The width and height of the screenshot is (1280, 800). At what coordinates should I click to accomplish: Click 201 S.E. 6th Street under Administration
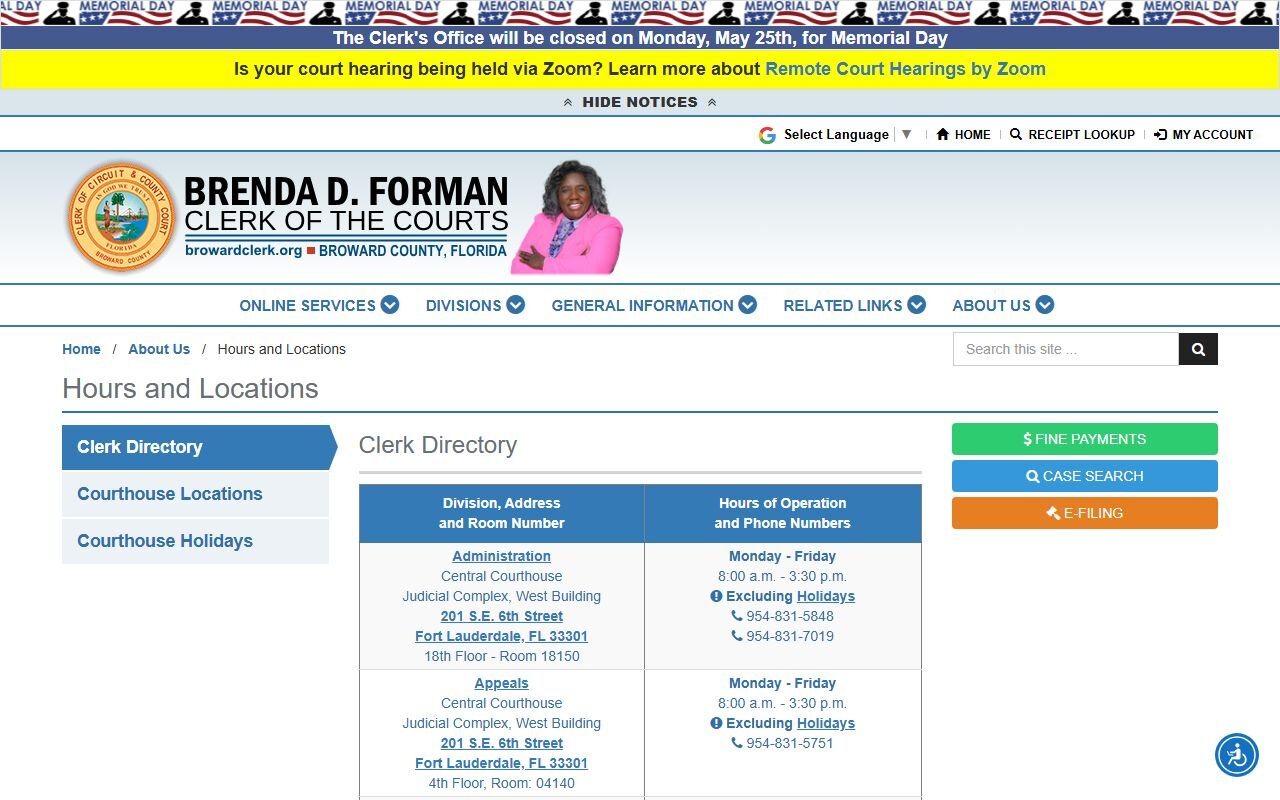(x=501, y=616)
